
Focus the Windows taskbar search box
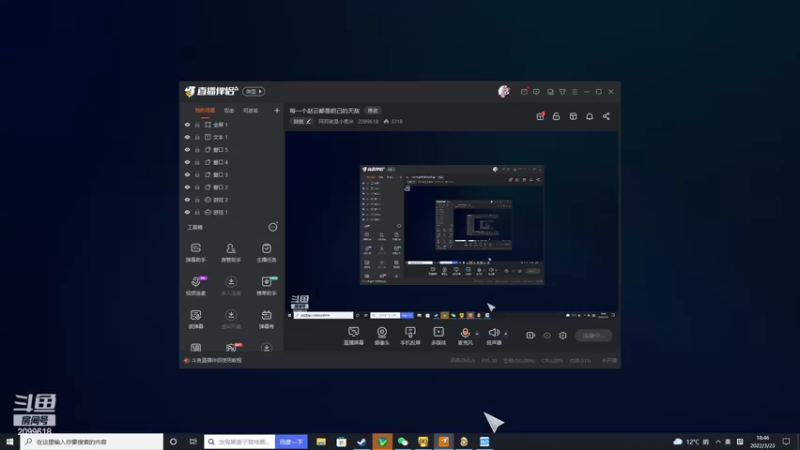[92, 441]
